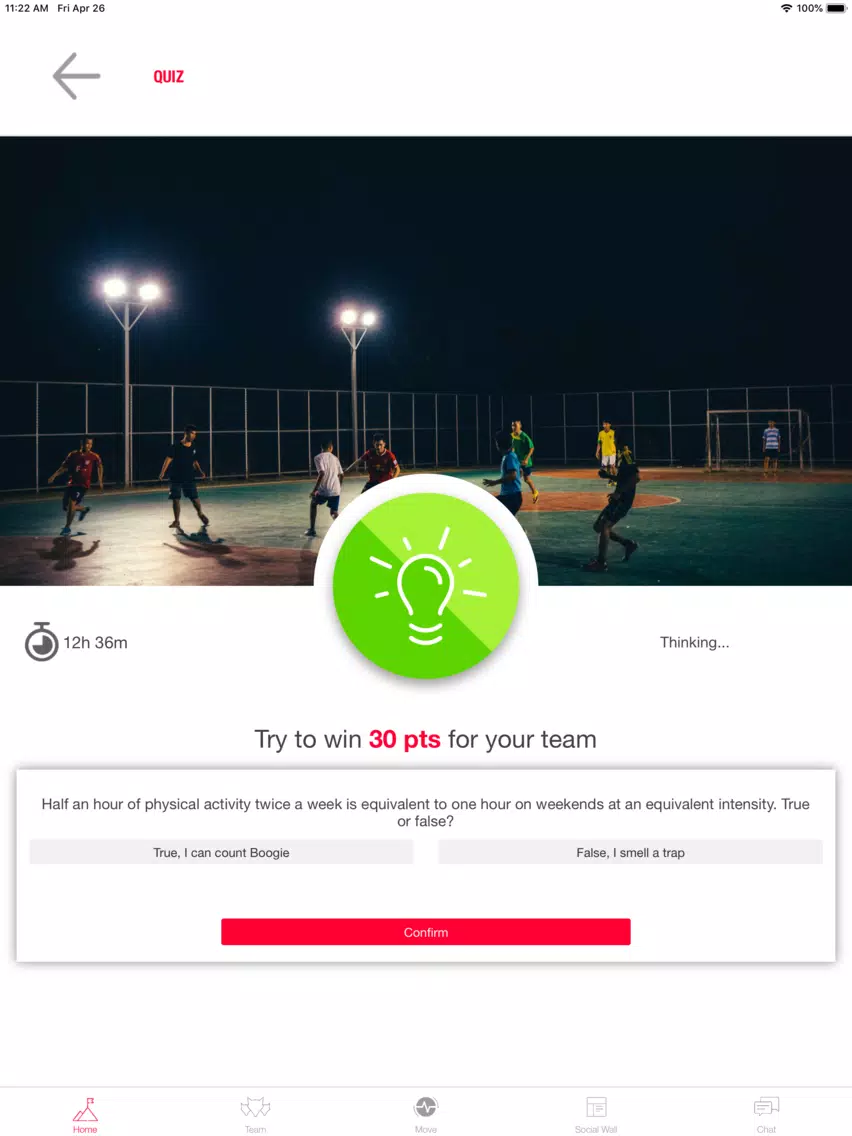Tap the green lightbulb badge
The image size is (852, 1136).
pos(426,585)
